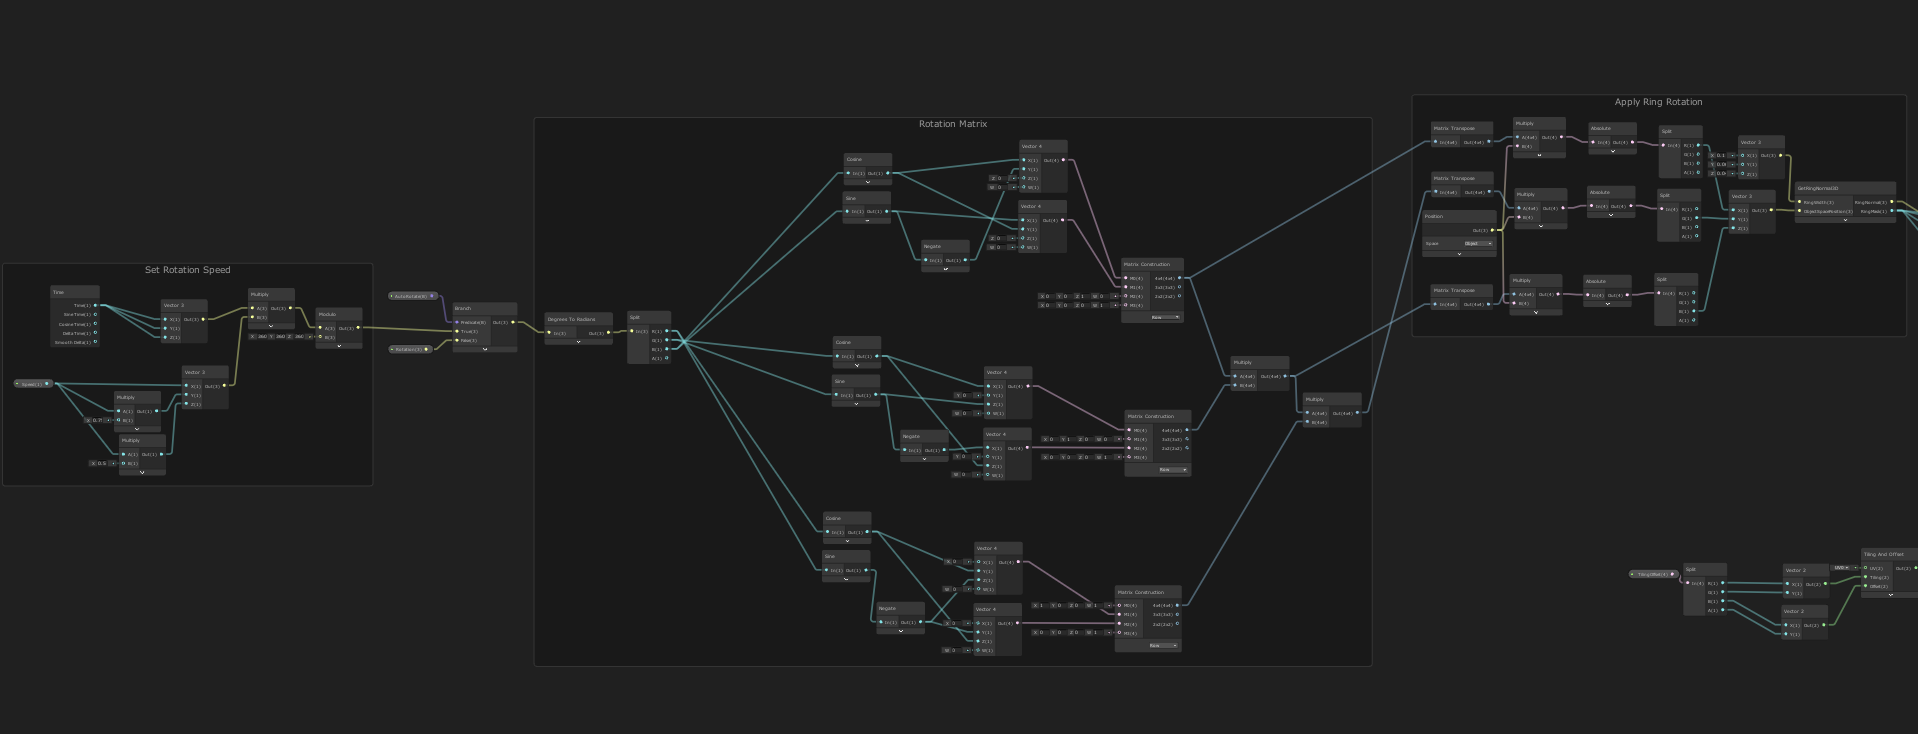
Task: Click the ObjectSpacePosition(3) input port
Action: 1799,210
